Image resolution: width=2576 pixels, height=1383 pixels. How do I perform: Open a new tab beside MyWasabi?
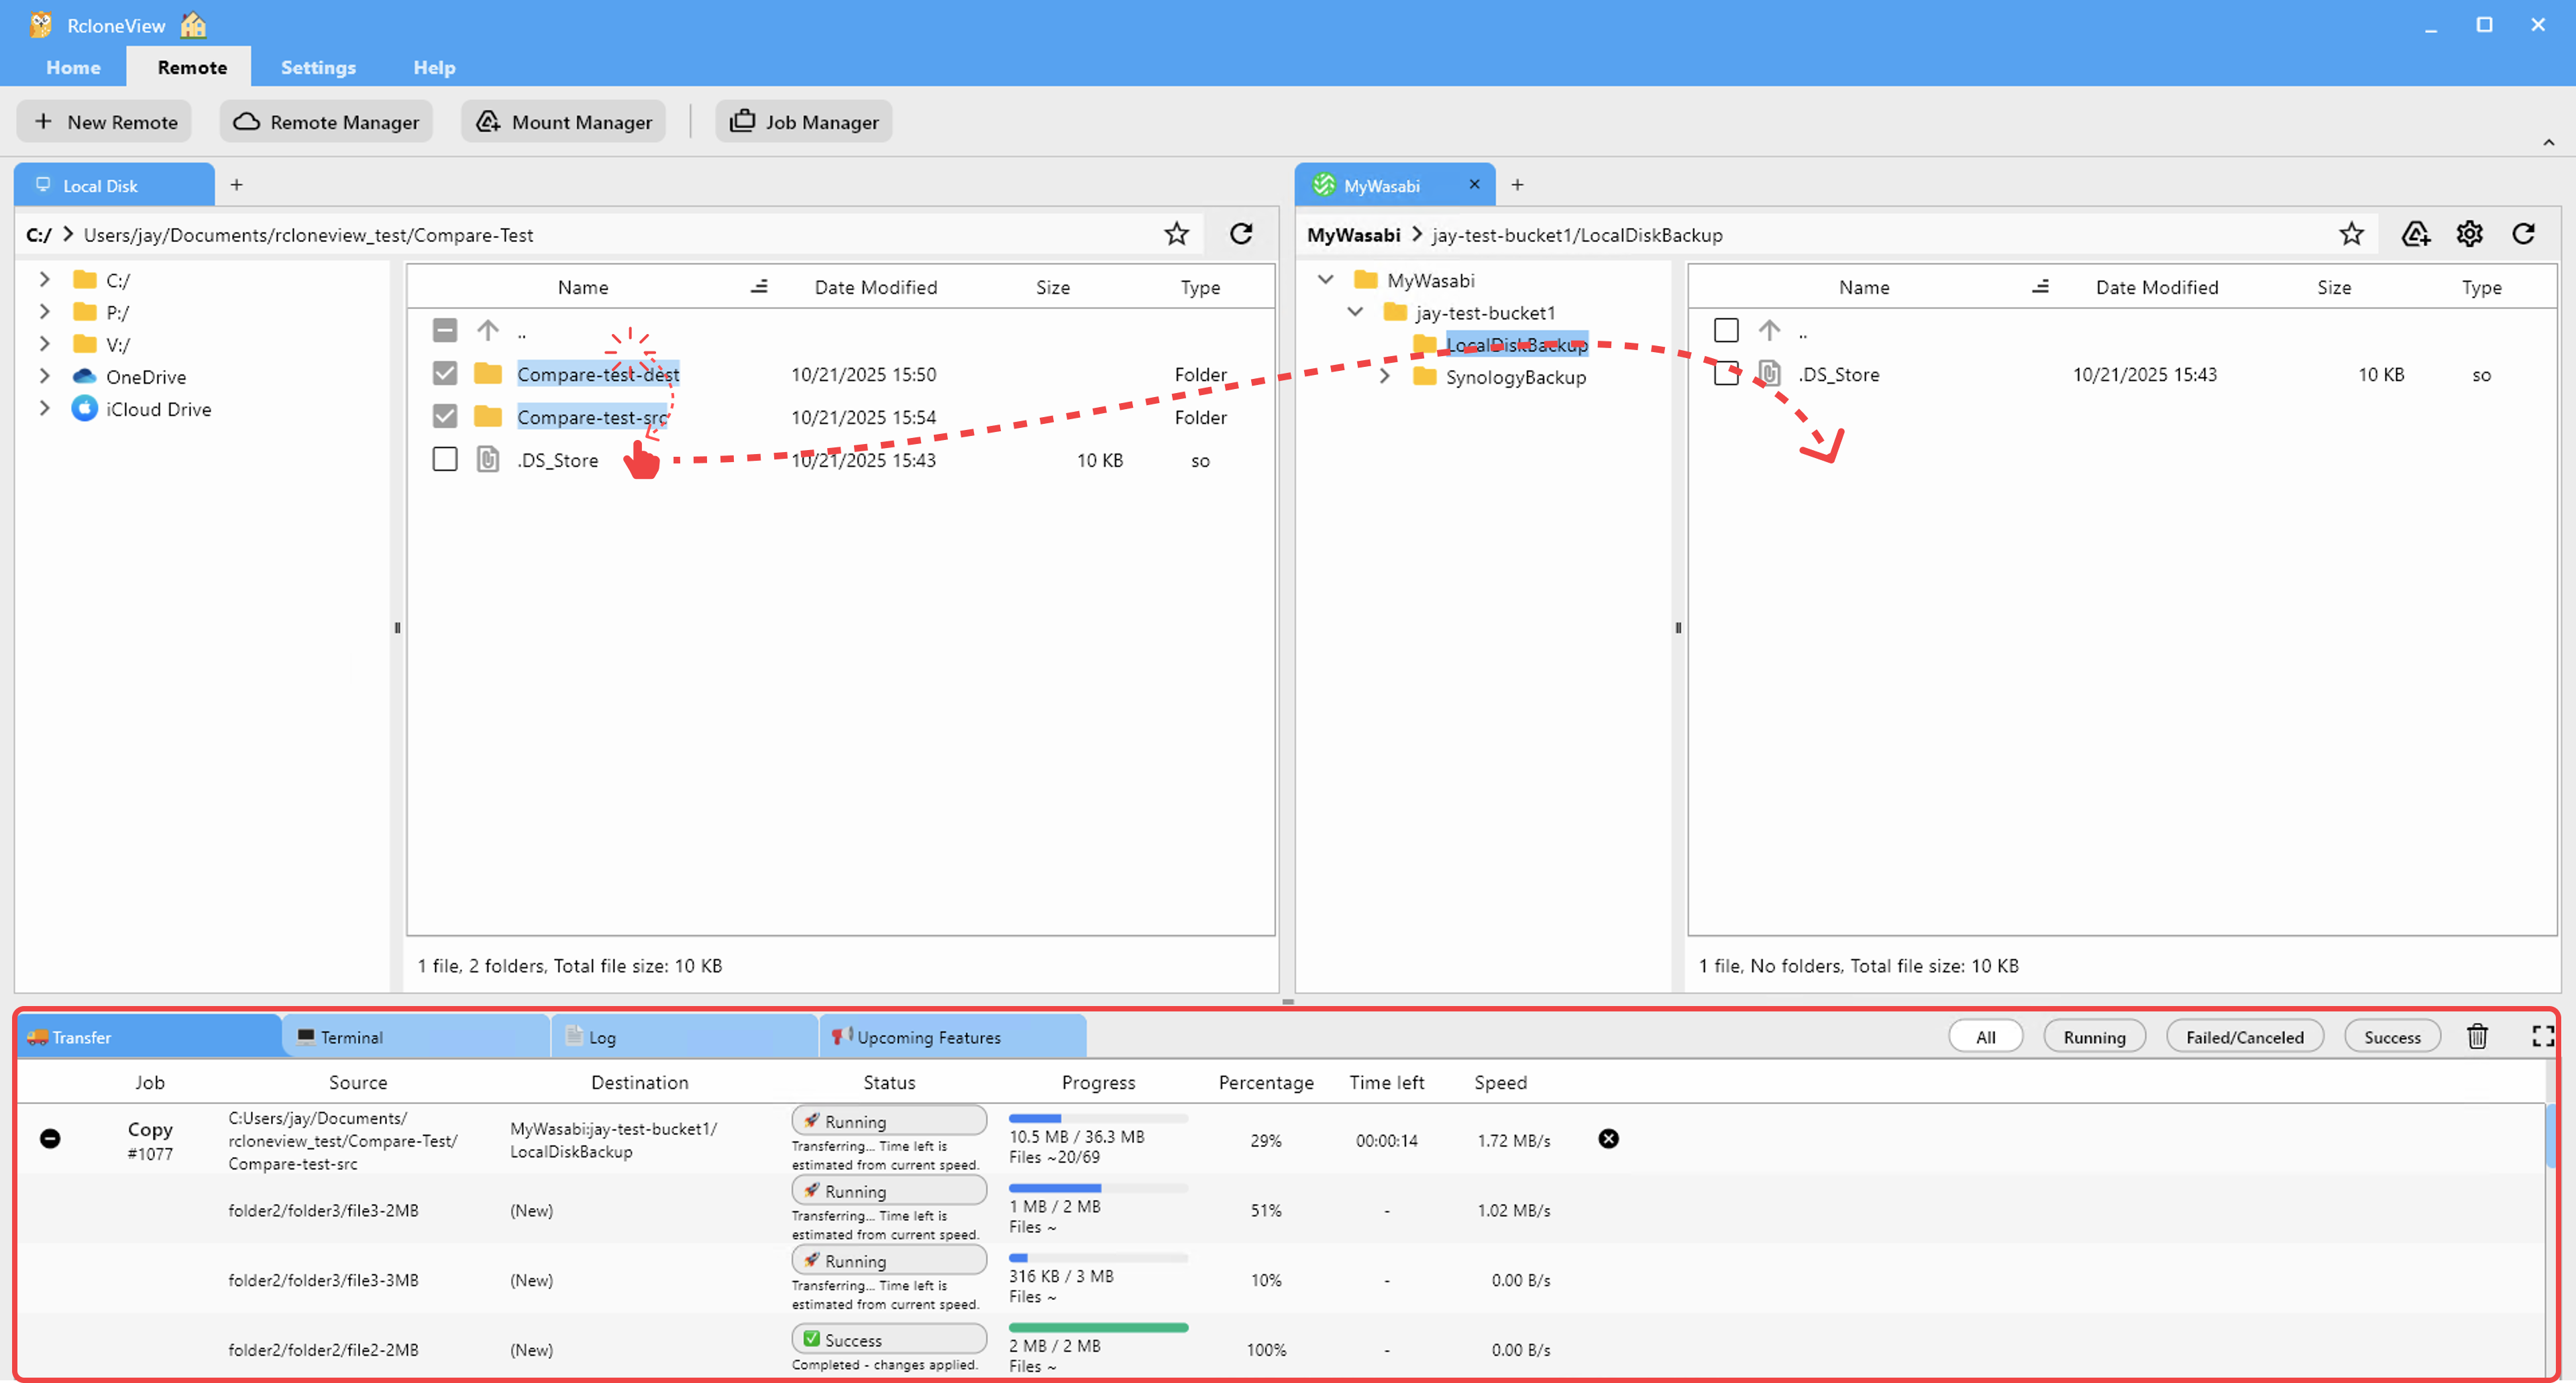1518,184
